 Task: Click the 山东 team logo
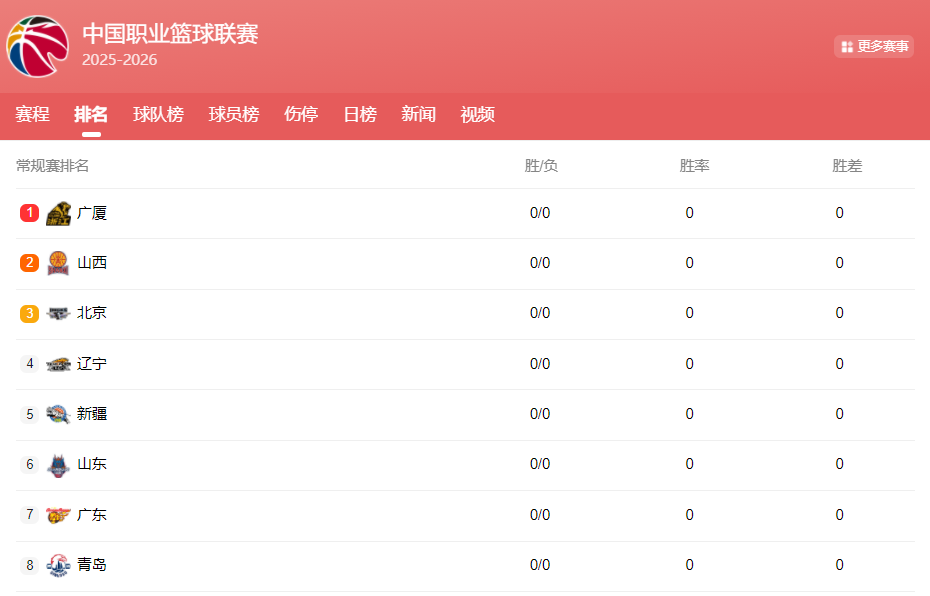click(57, 464)
